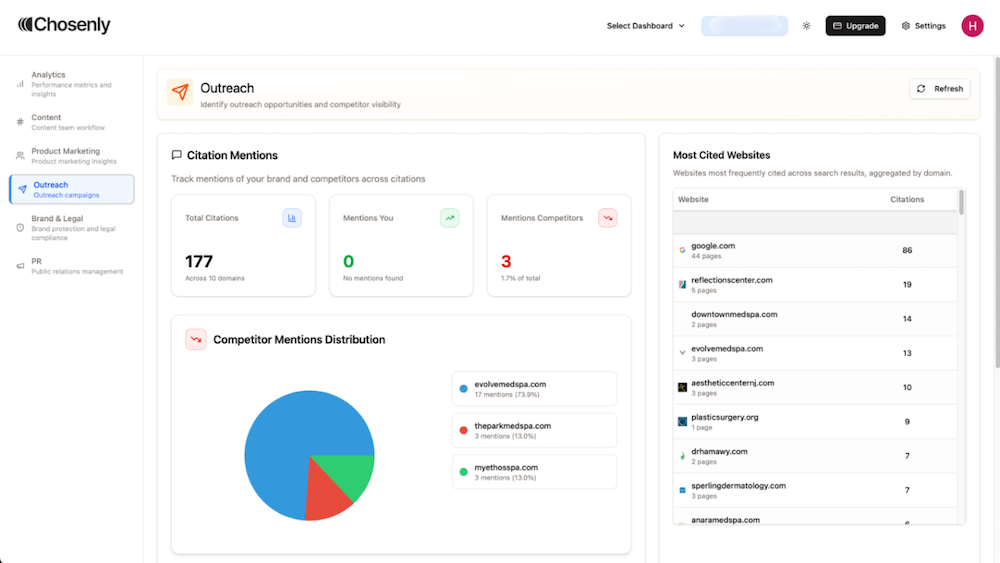Viewport: 1000px width, 563px height.
Task: Click the sperlingdermatology.com favicon
Action: (x=682, y=490)
